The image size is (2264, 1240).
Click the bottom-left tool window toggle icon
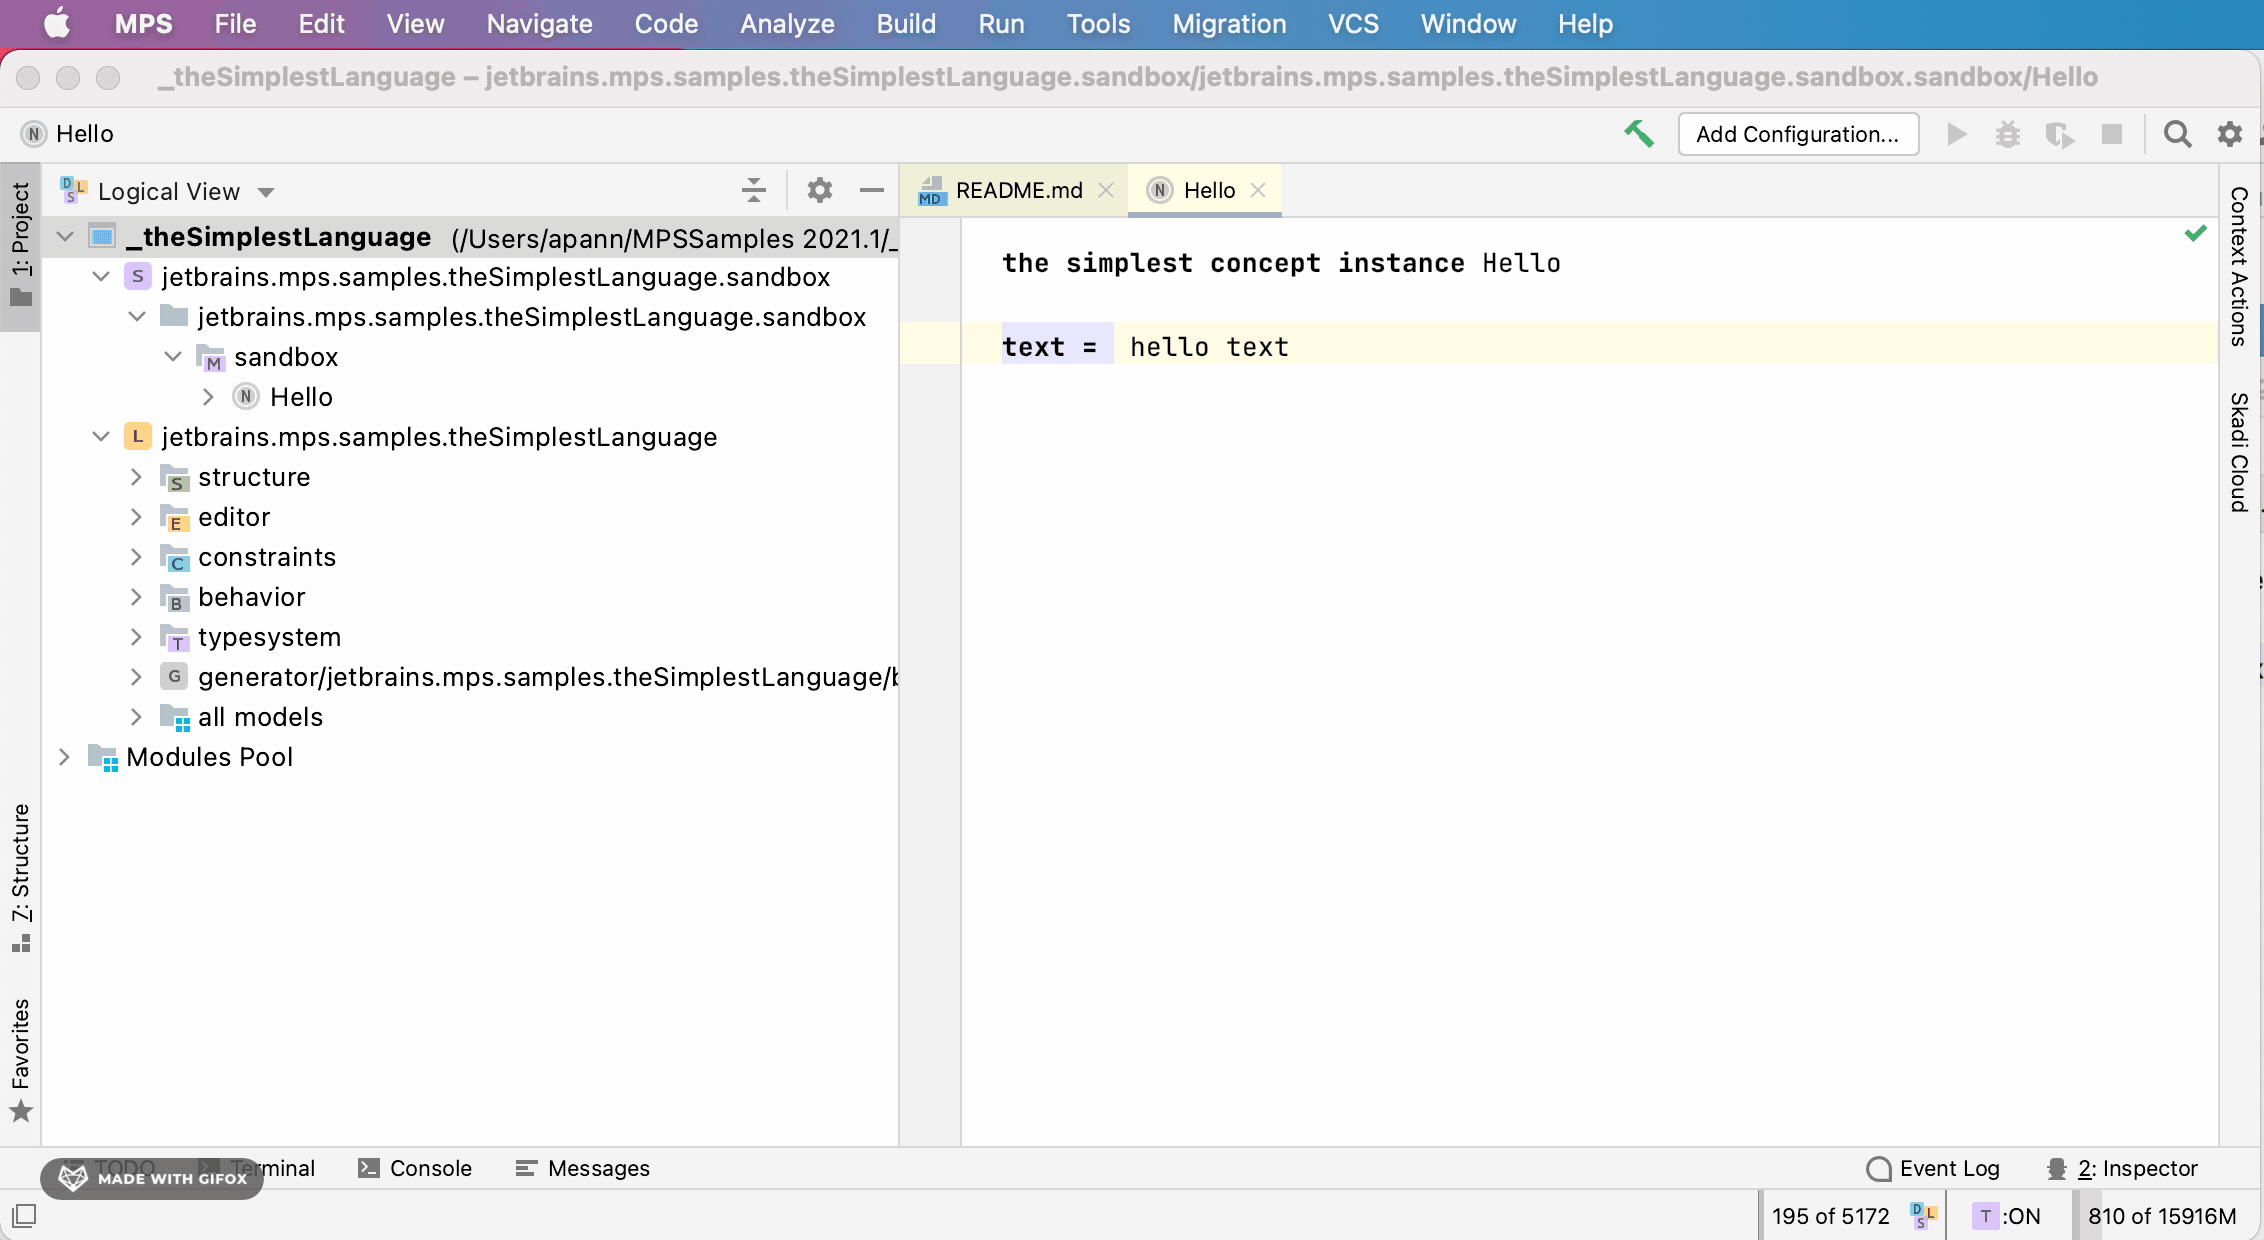[x=24, y=1215]
